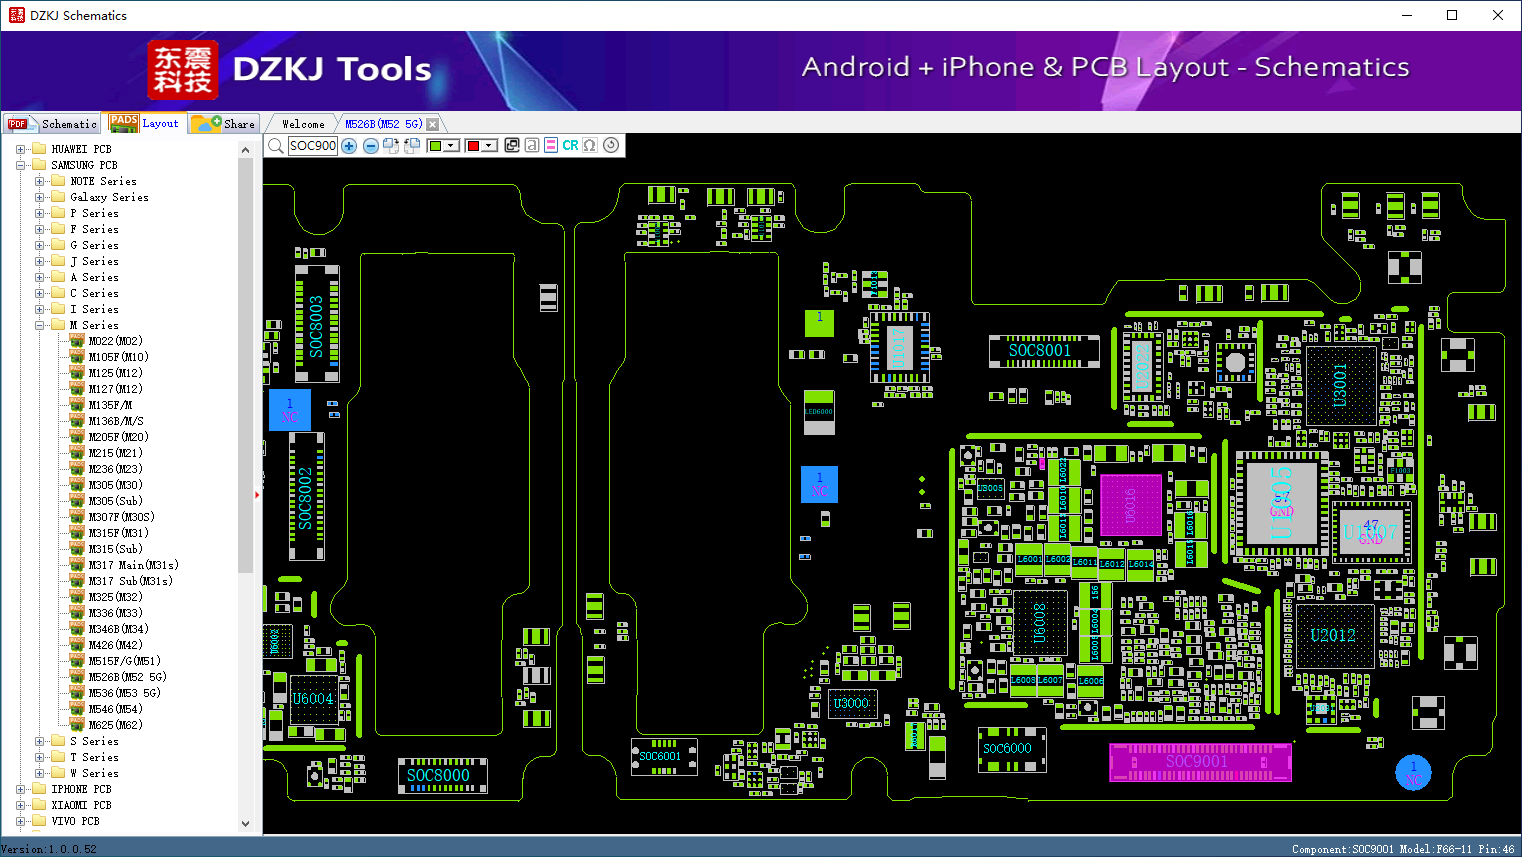Image resolution: width=1522 pixels, height=857 pixels.
Task: Collapse the M Series node
Action: coord(39,325)
